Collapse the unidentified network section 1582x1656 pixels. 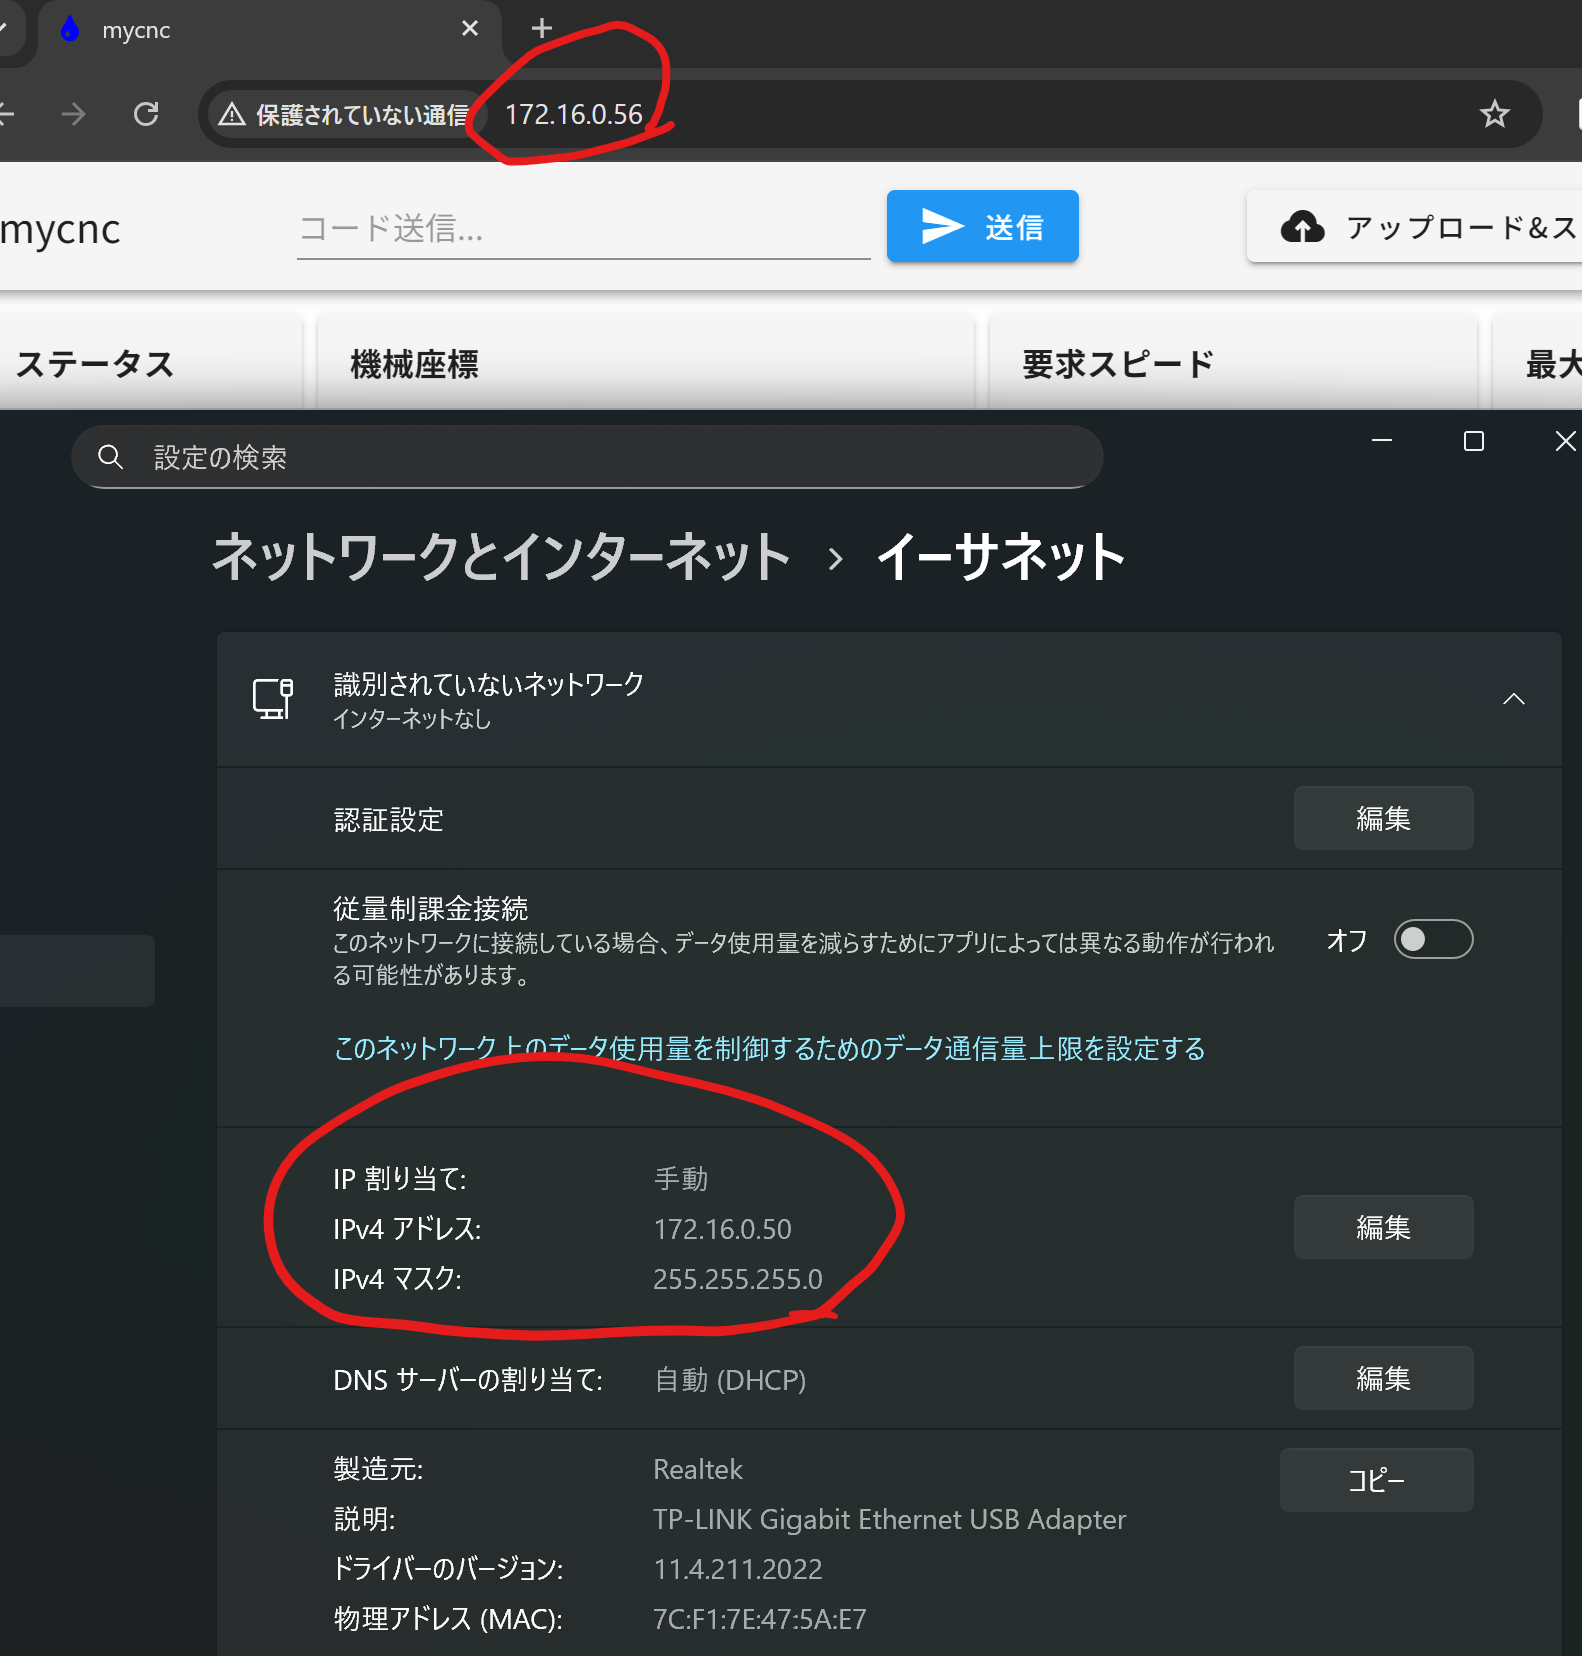(1513, 699)
